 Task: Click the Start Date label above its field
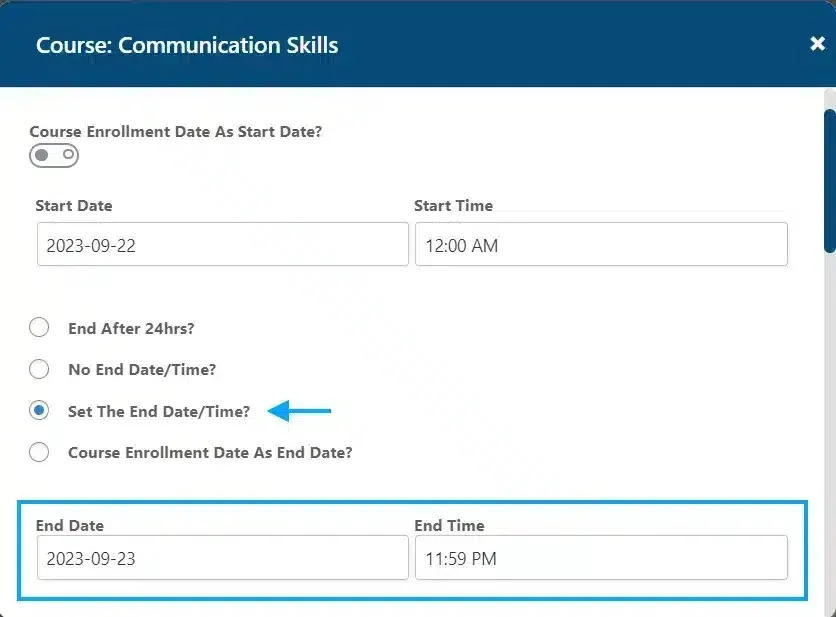click(73, 206)
